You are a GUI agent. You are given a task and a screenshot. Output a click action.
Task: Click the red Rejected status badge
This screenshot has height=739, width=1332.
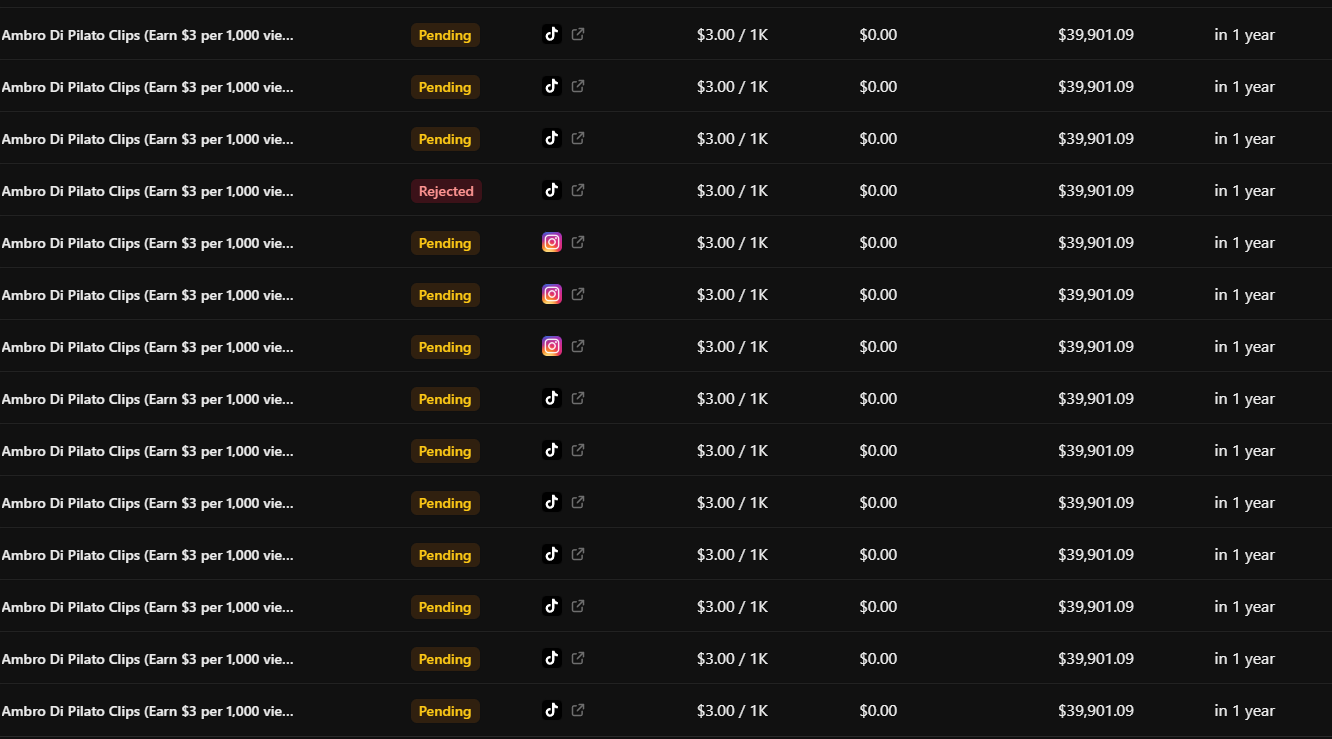point(446,191)
